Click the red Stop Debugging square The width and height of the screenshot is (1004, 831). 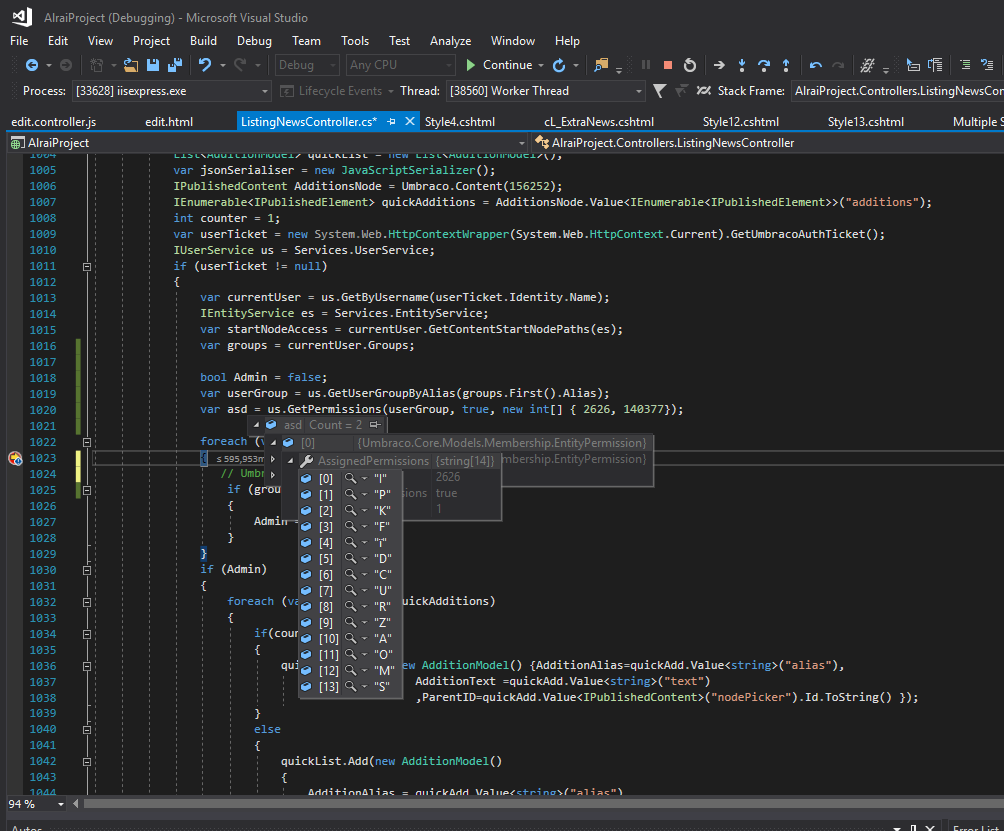668,65
